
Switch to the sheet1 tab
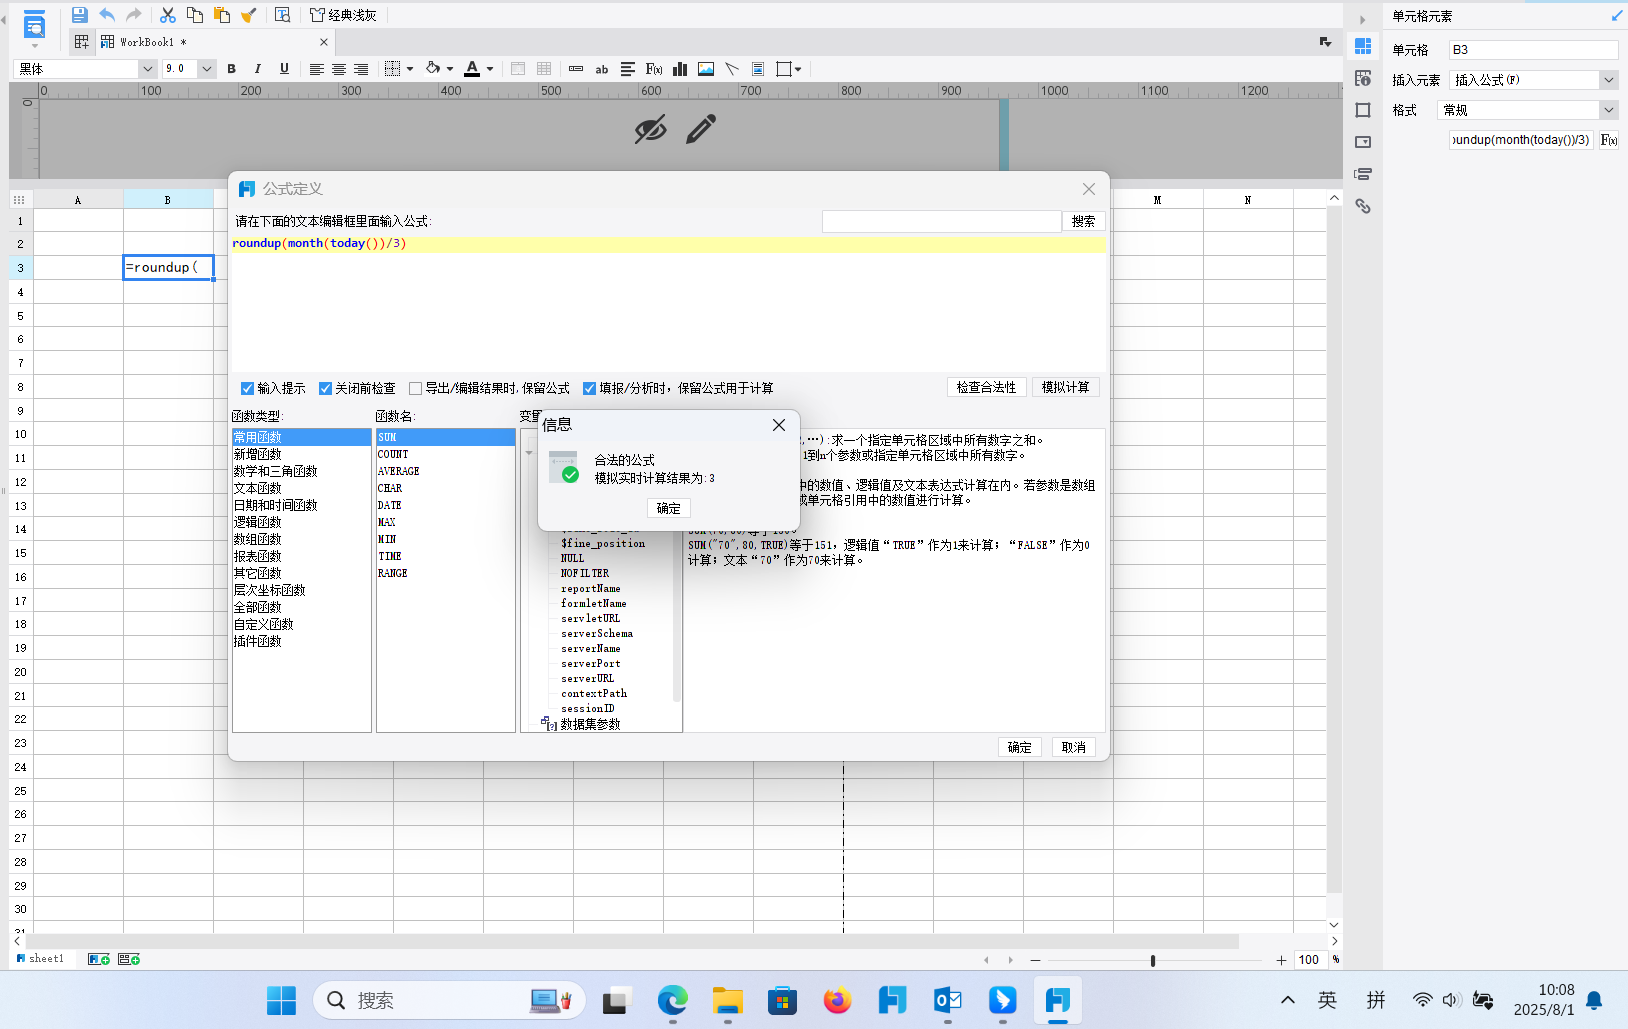pyautogui.click(x=41, y=959)
